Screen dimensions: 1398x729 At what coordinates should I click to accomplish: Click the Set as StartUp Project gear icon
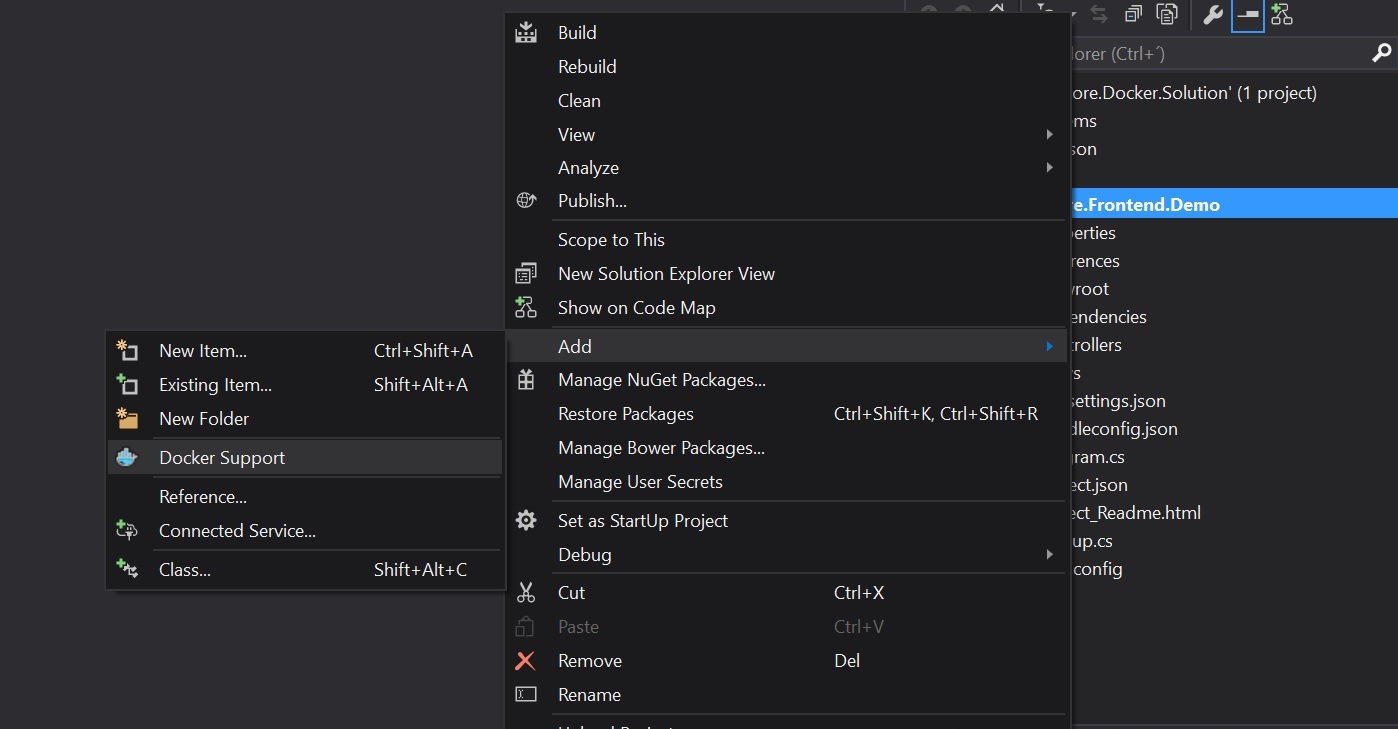(526, 521)
